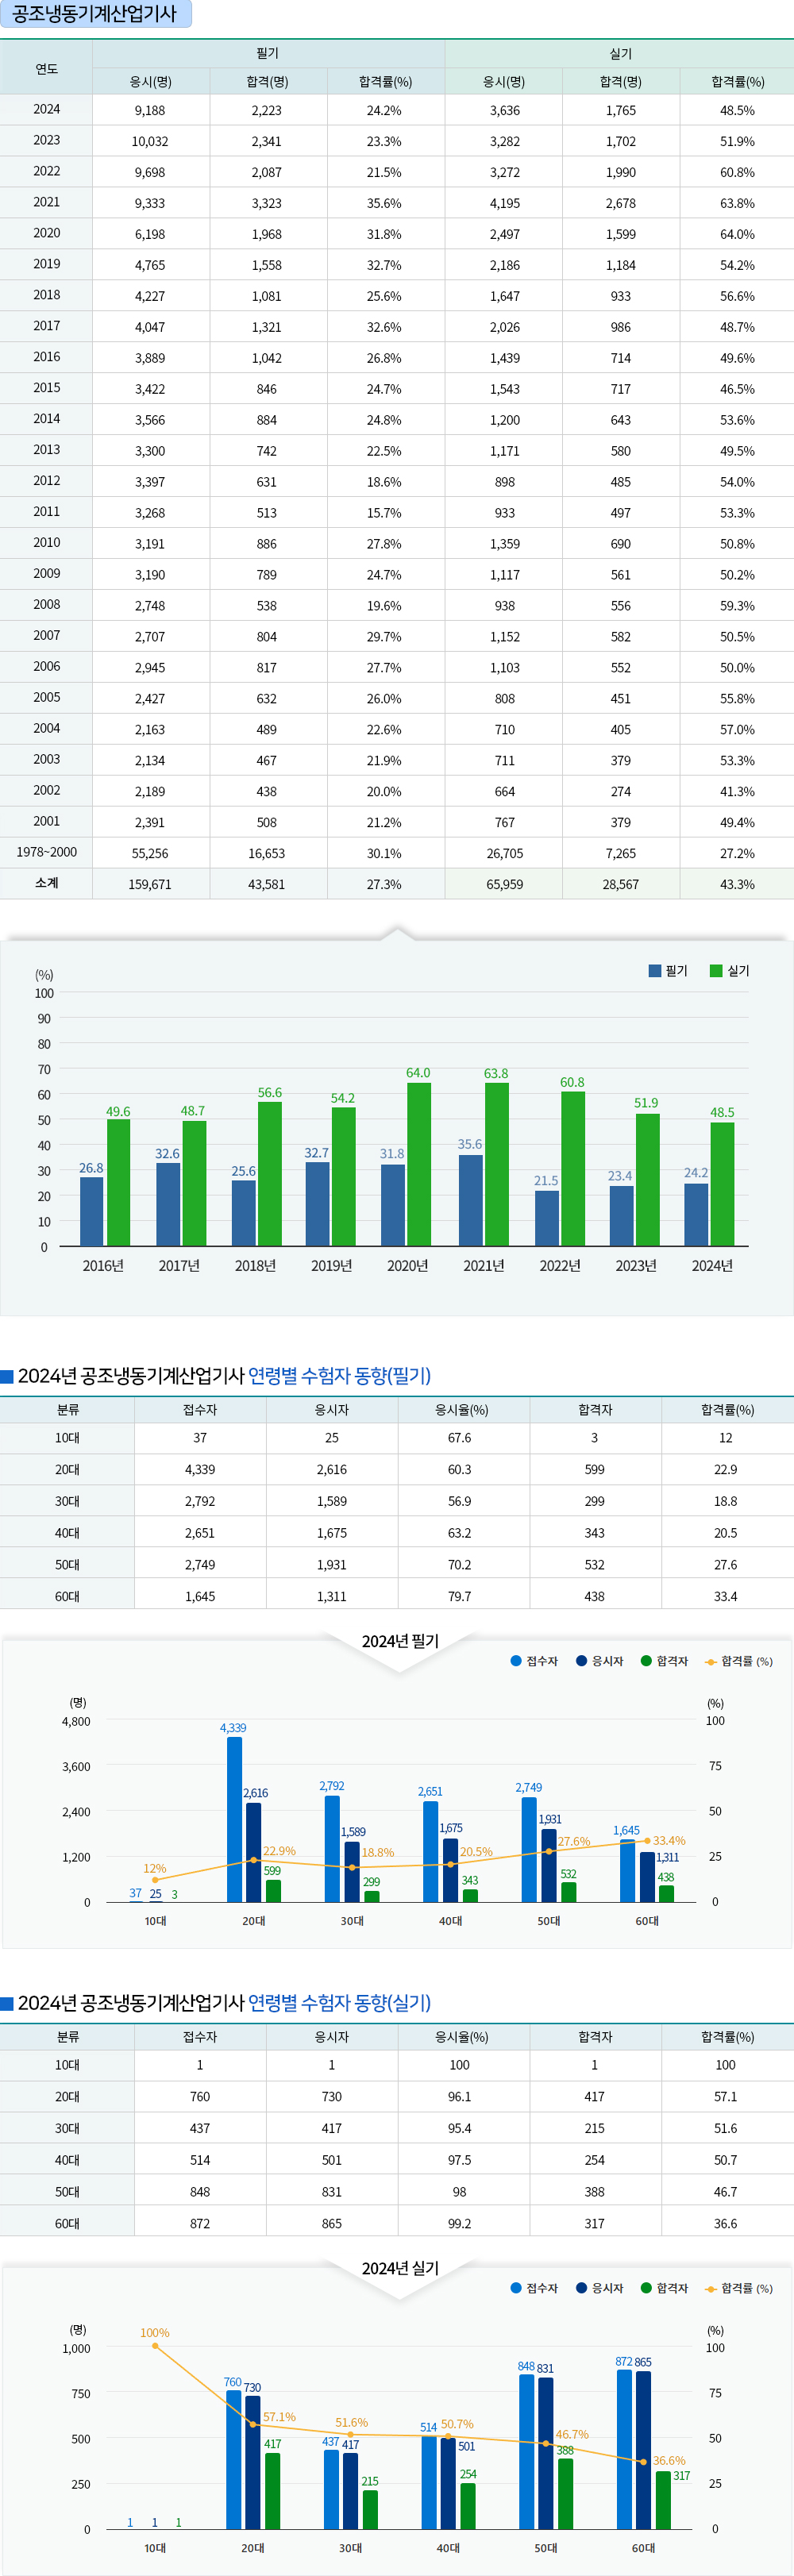Select the 100% point label in 실기 chart
This screenshot has width=794, height=2576.
coord(155,2333)
